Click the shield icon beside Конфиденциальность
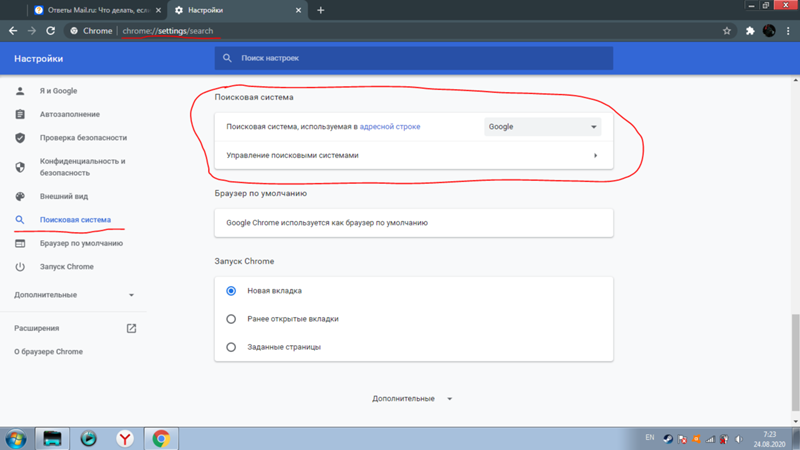The image size is (800, 450). coord(20,167)
